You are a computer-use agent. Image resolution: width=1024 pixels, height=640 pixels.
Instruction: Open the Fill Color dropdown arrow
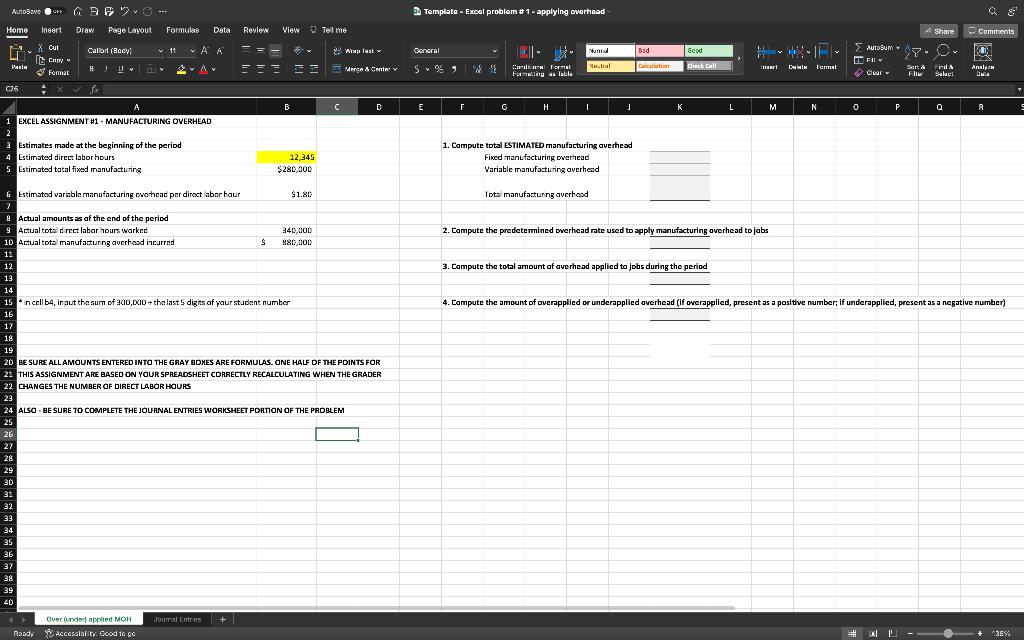coord(190,68)
